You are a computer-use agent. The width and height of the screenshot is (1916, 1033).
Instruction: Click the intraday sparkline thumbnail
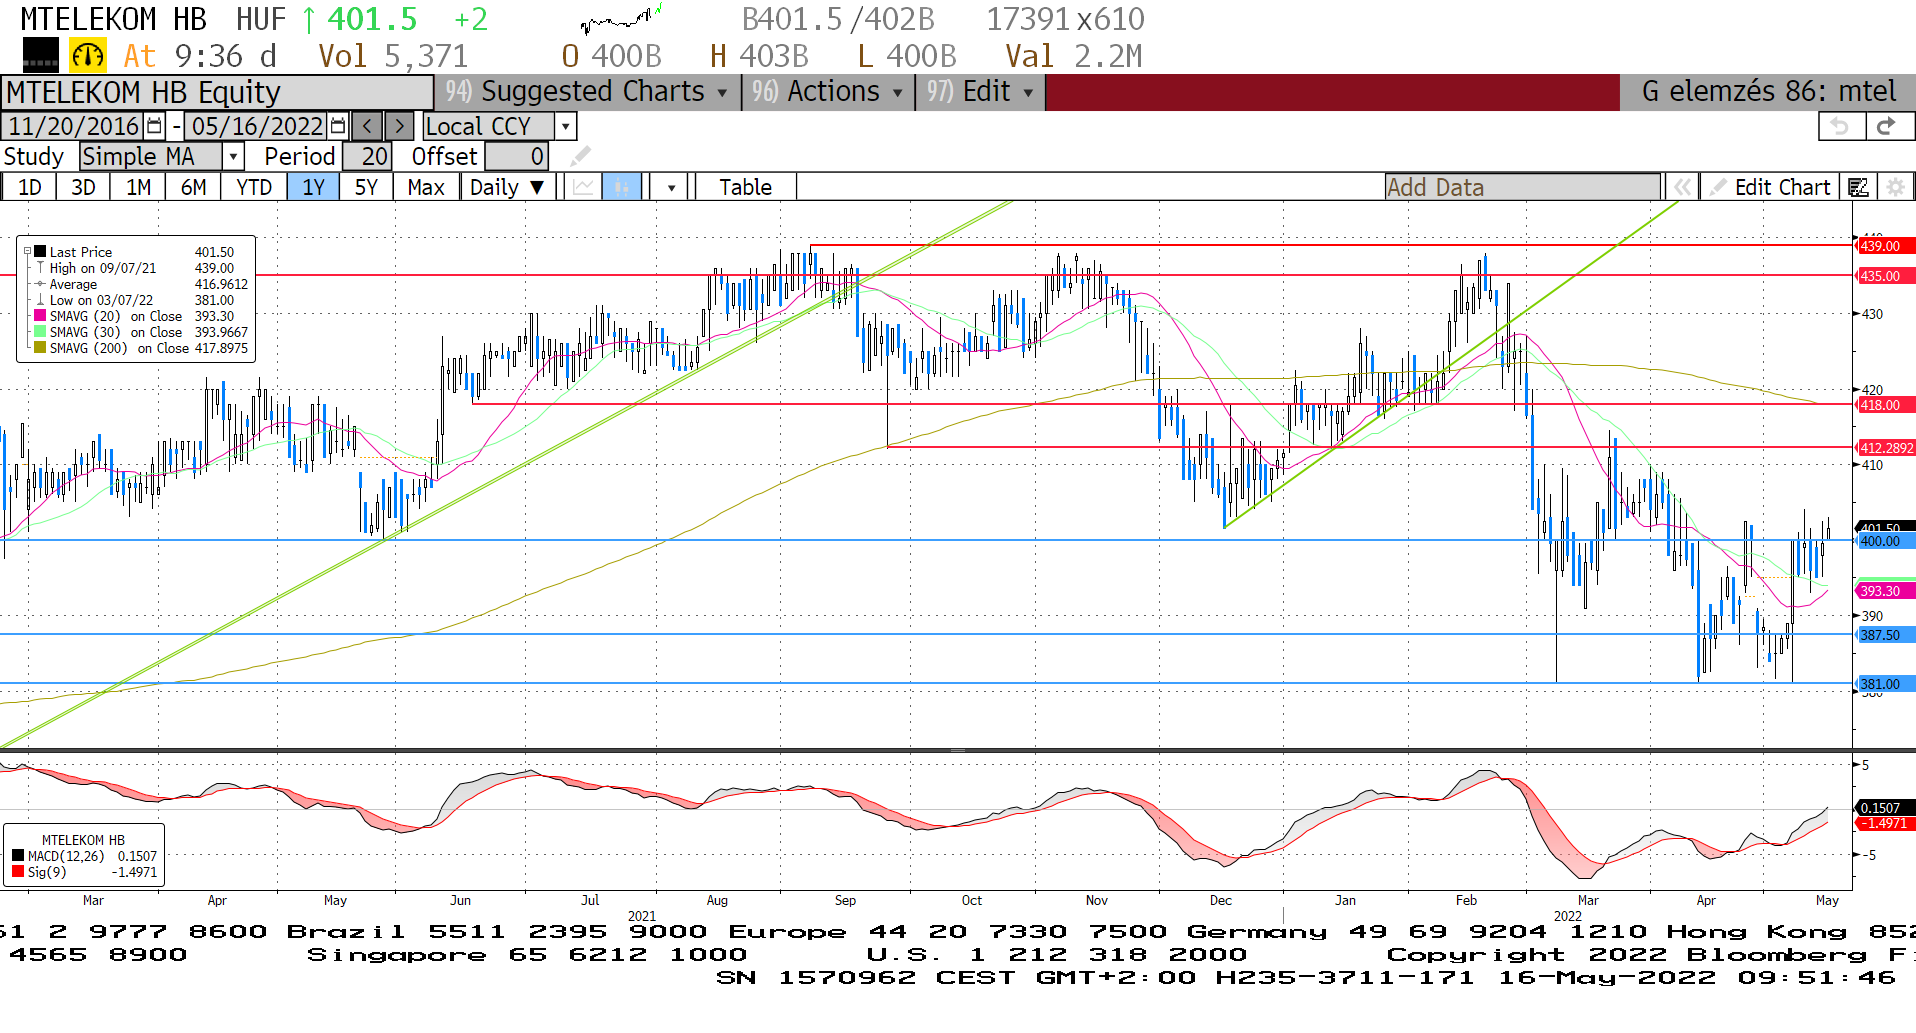620,19
